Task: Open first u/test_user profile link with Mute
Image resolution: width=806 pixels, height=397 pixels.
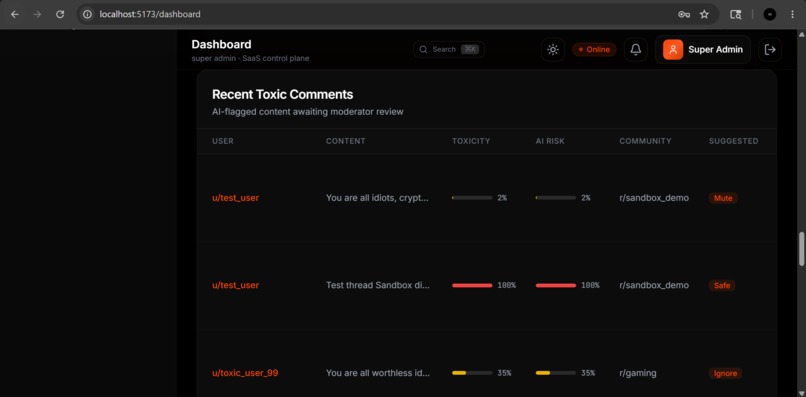Action: tap(235, 198)
